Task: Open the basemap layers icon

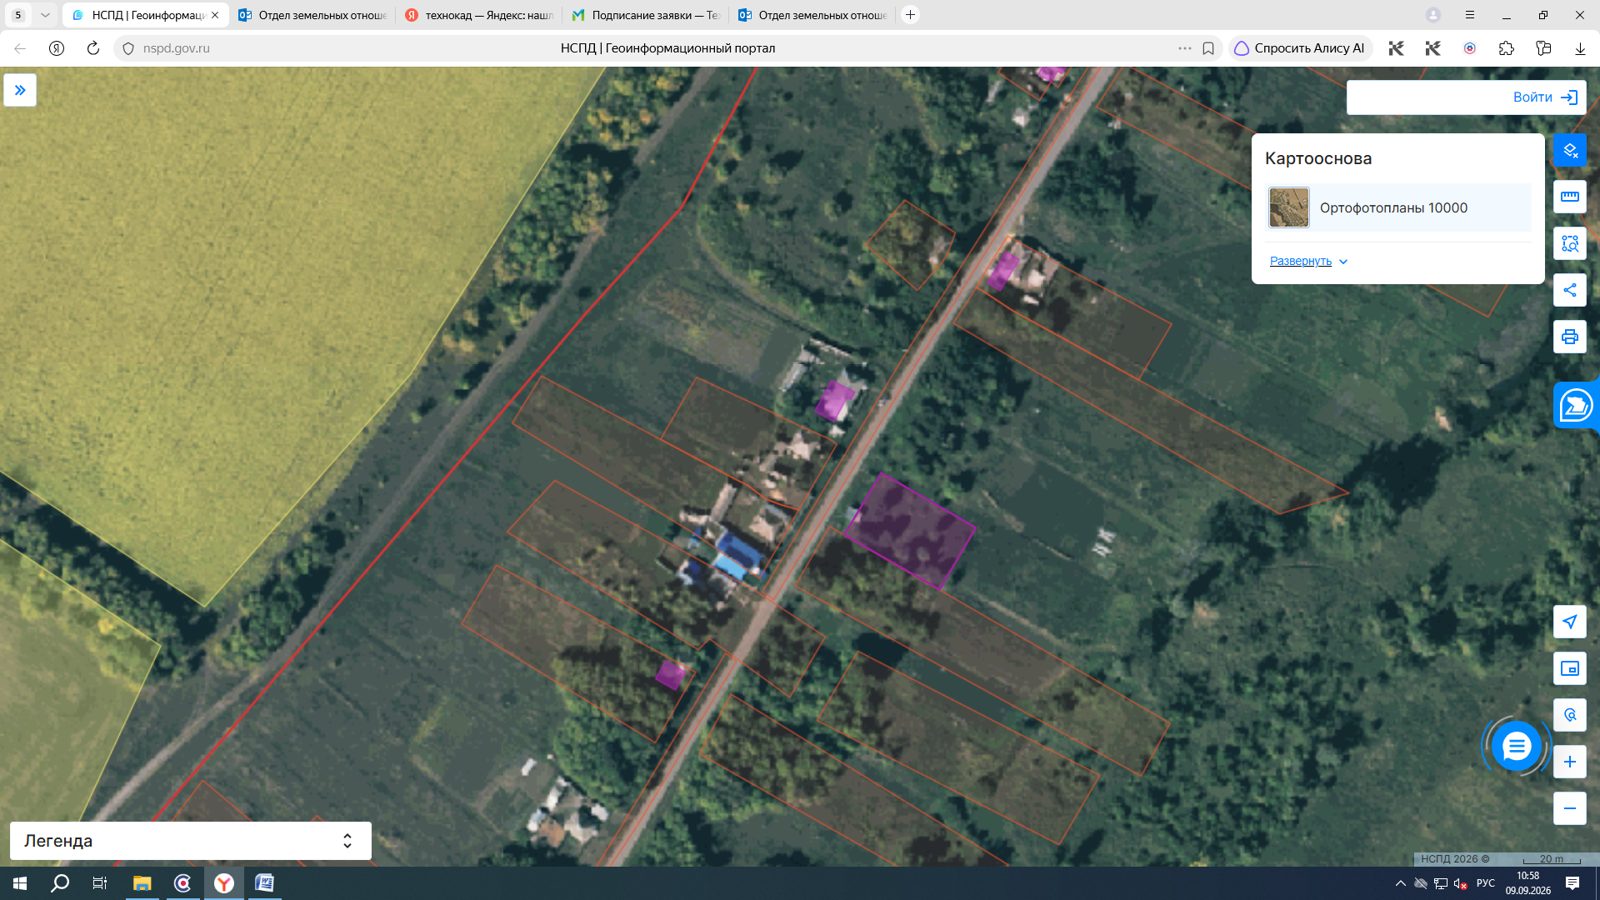Action: (x=1569, y=151)
